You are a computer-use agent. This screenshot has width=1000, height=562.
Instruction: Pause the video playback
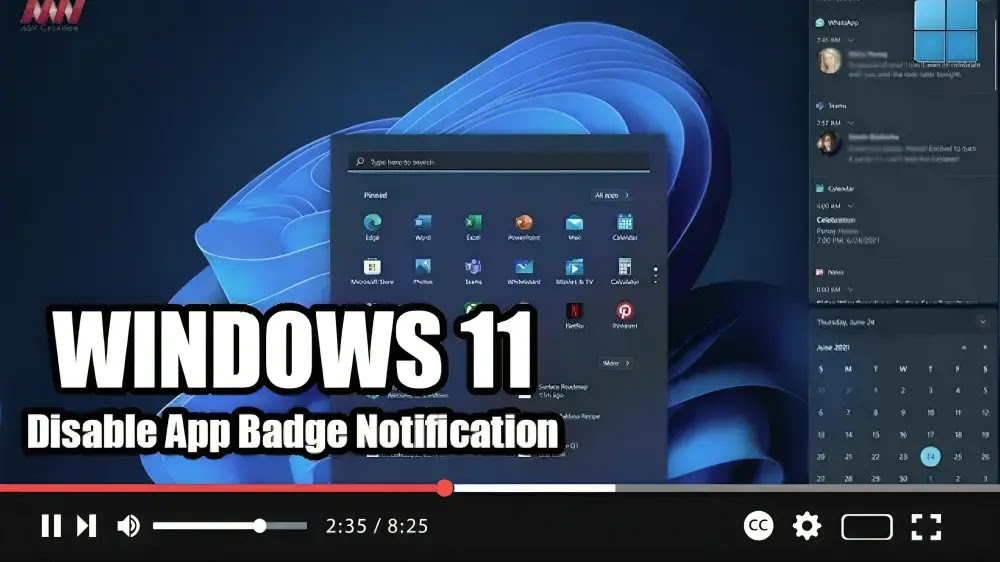(x=51, y=526)
